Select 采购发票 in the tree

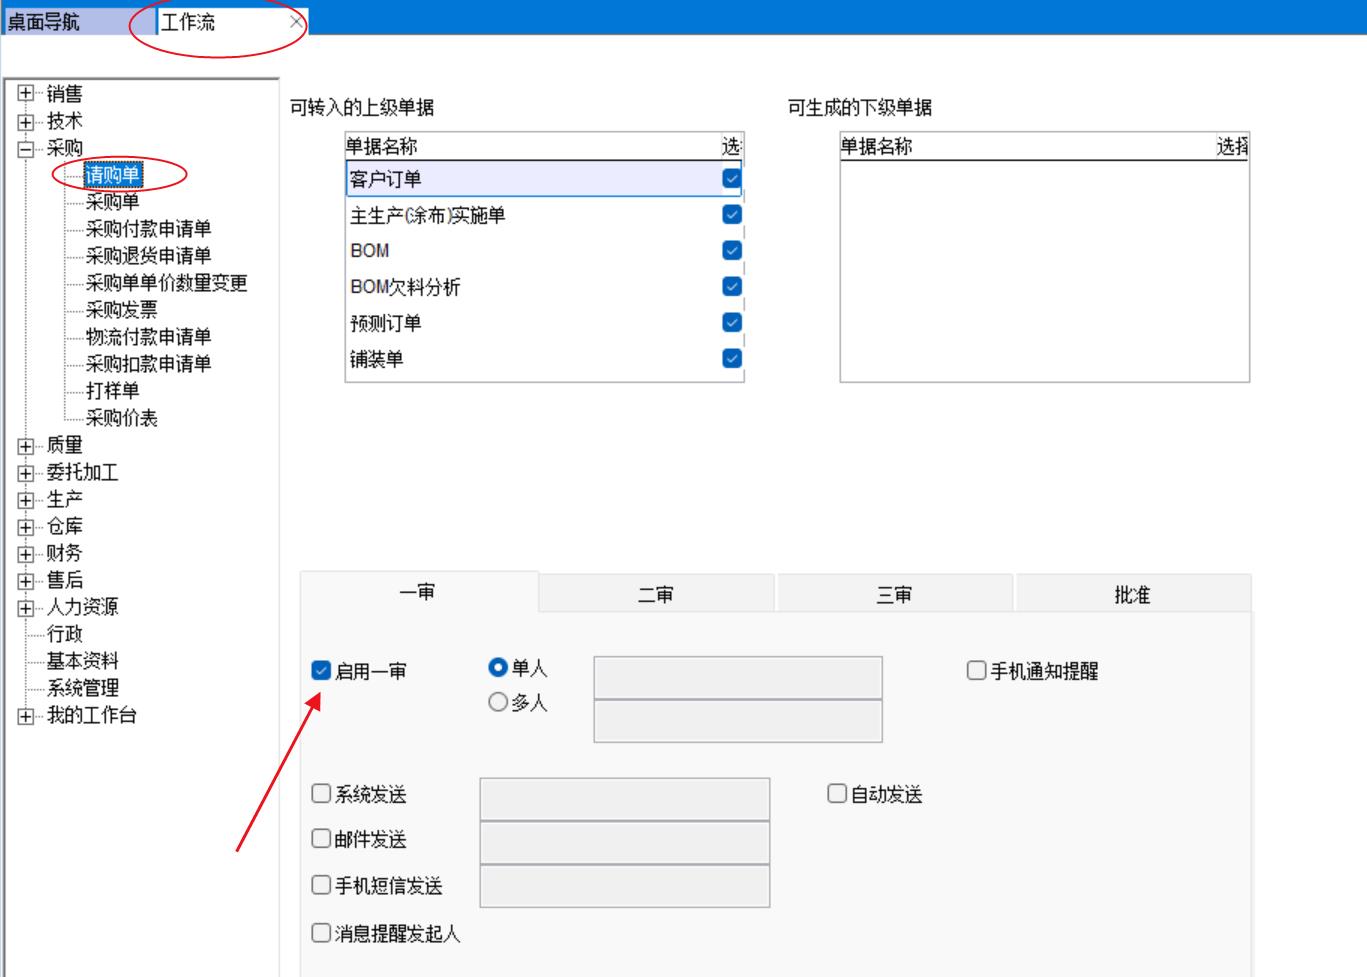pyautogui.click(x=121, y=310)
